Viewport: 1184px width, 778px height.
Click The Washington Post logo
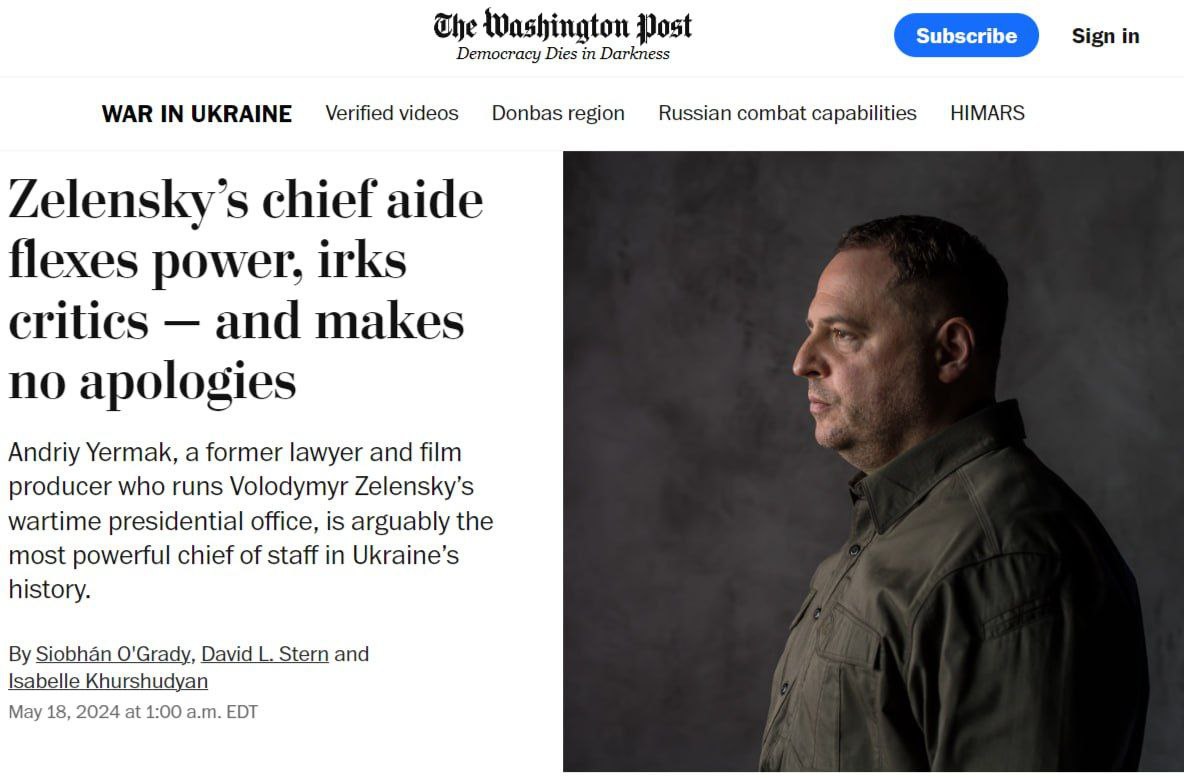pos(563,26)
